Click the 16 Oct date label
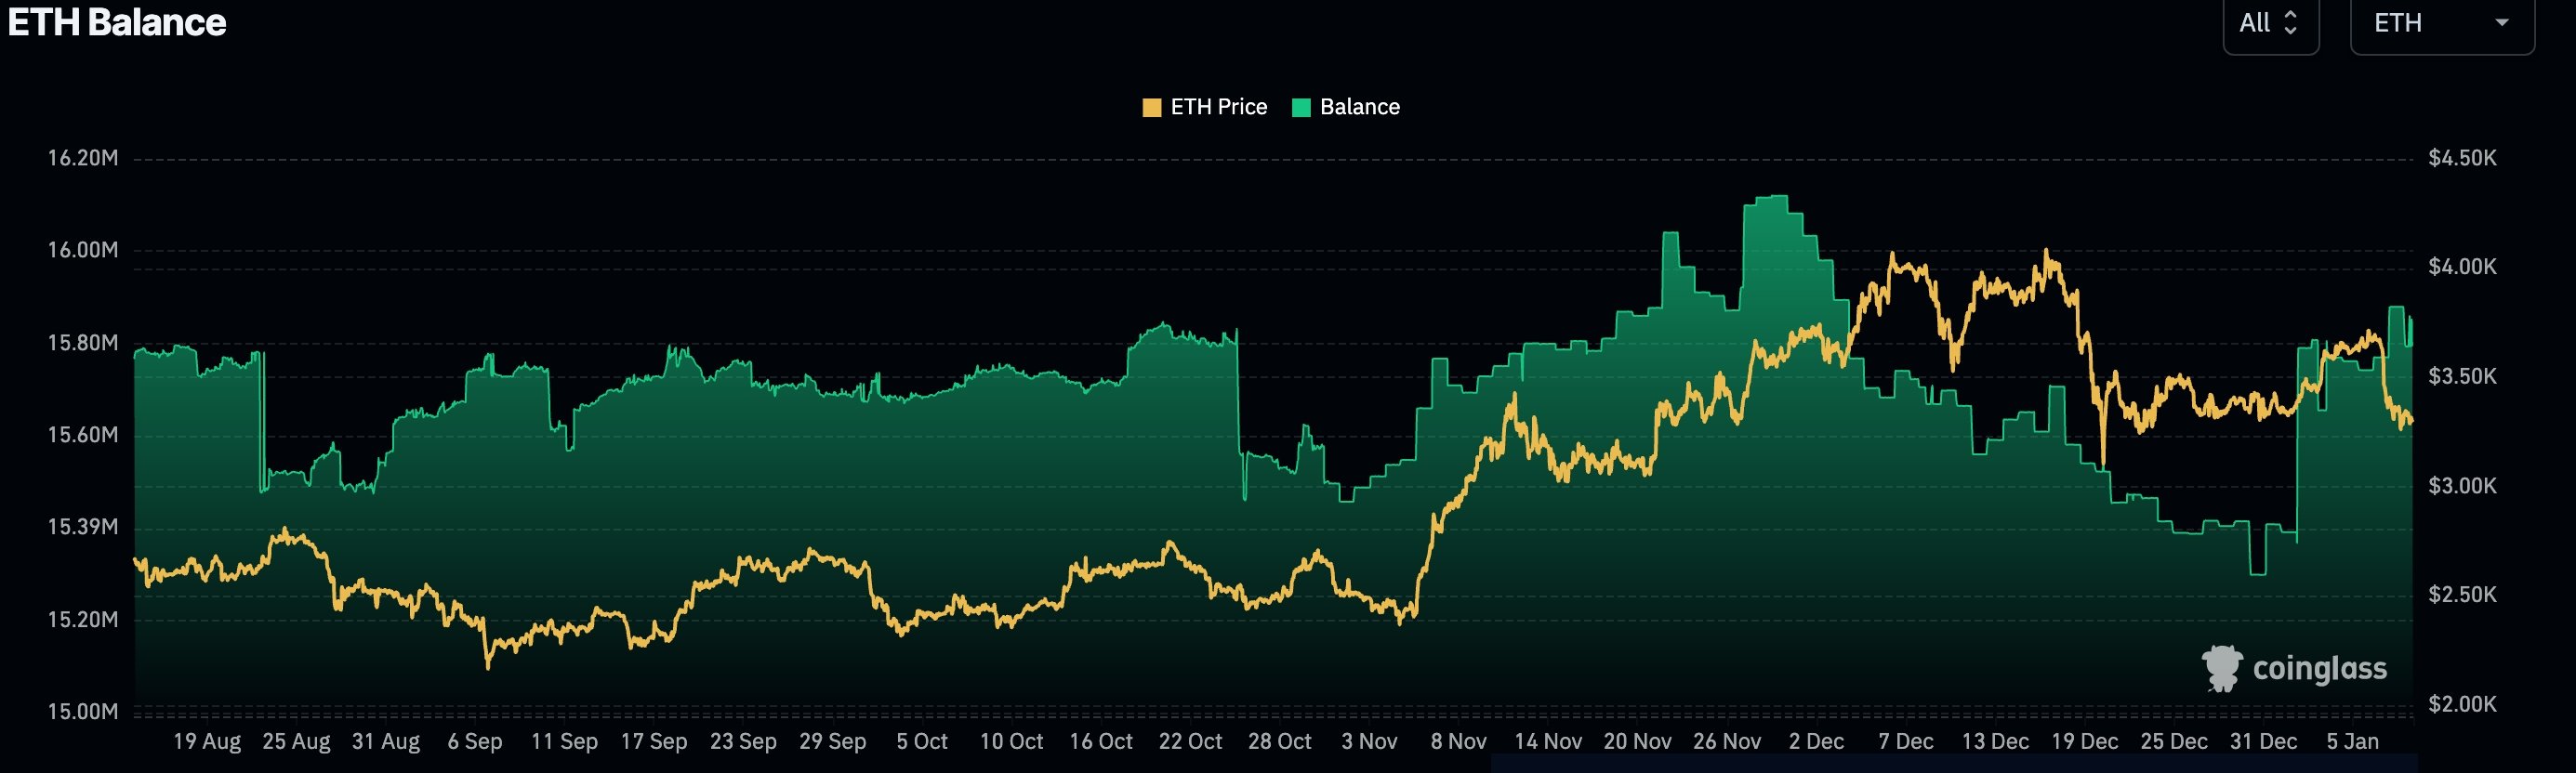The width and height of the screenshot is (2576, 773). (x=1101, y=742)
